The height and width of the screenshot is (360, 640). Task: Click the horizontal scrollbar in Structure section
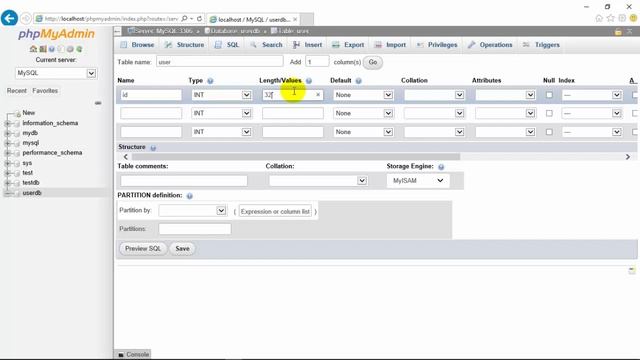point(296,157)
